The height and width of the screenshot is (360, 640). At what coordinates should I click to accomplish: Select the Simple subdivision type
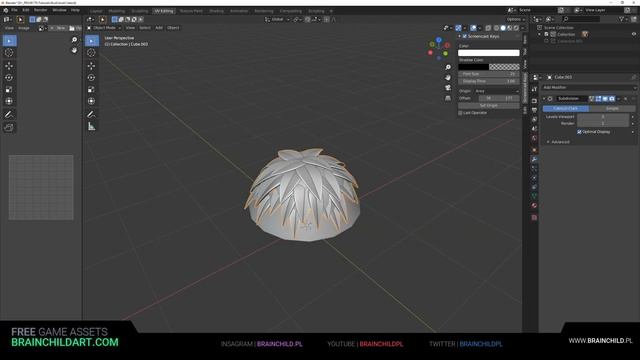(612, 109)
